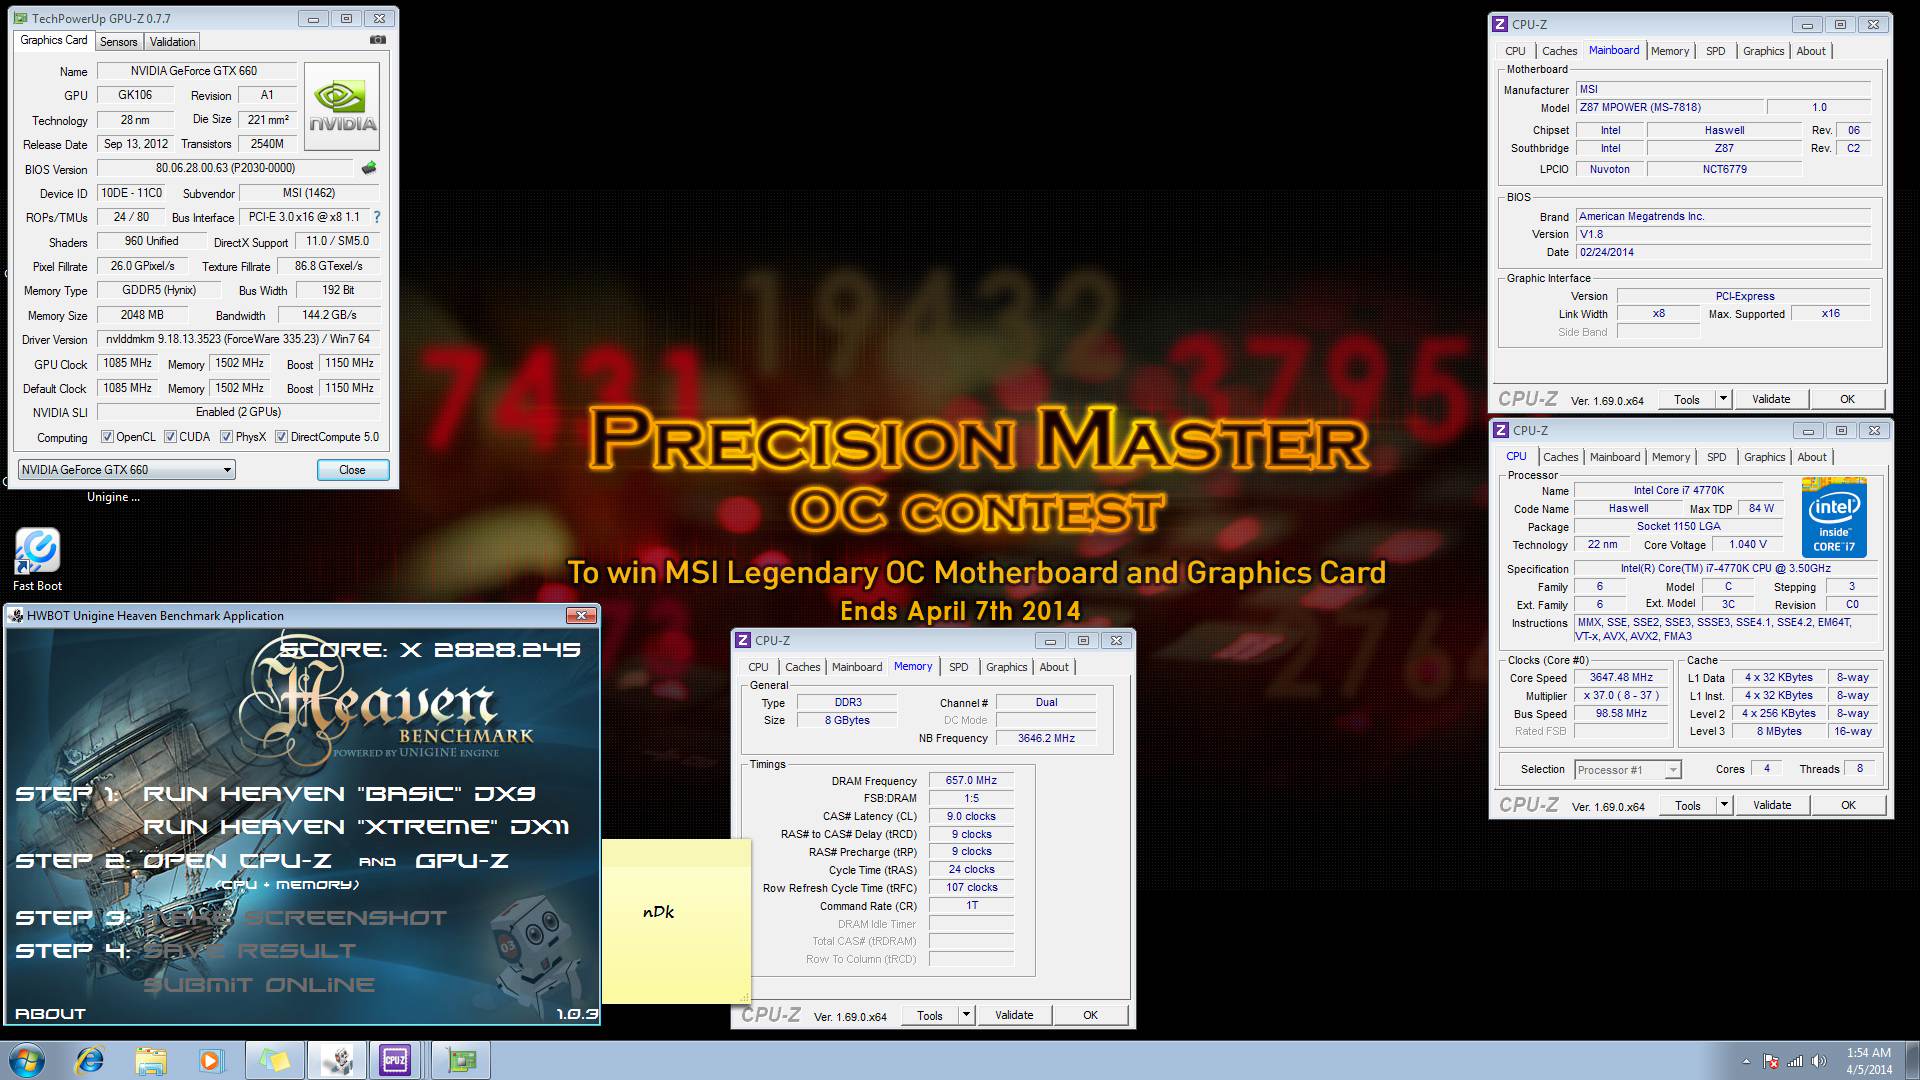Image resolution: width=1920 pixels, height=1080 pixels.
Task: Click the volume speaker tray icon
Action: coord(1819,1061)
